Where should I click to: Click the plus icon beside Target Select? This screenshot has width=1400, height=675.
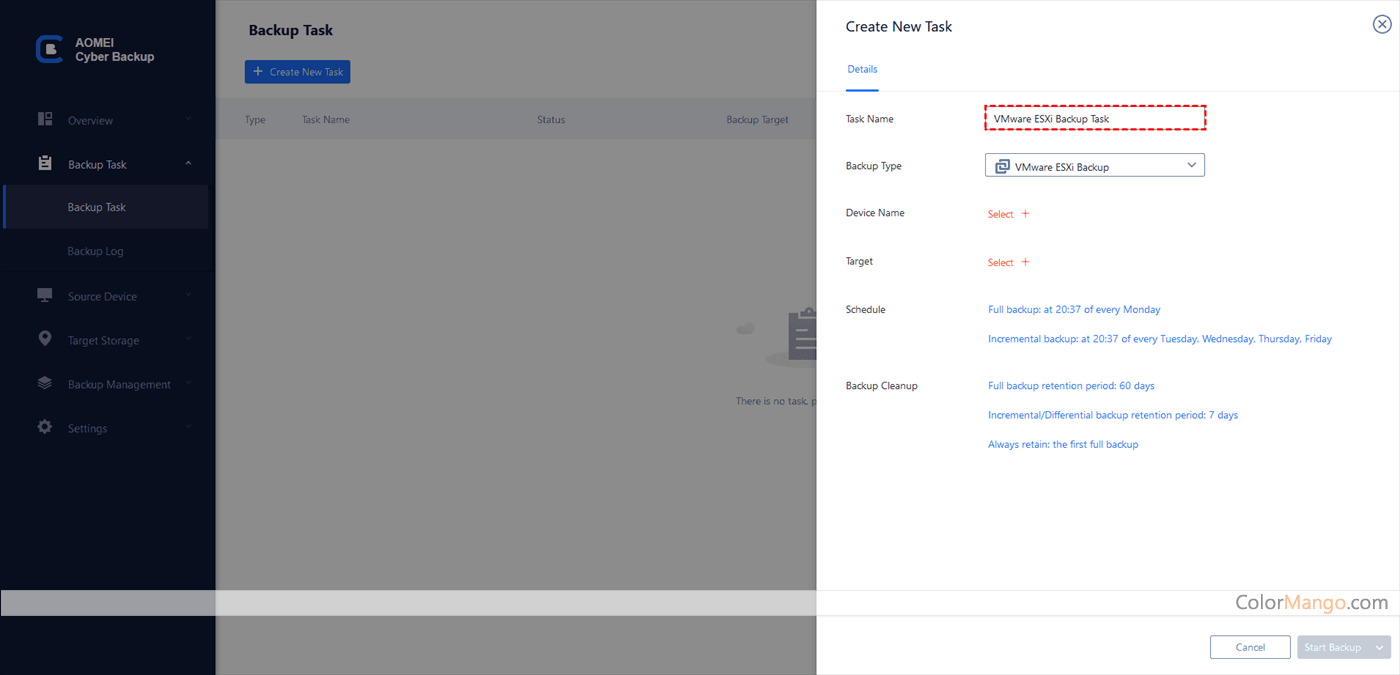coord(1025,262)
